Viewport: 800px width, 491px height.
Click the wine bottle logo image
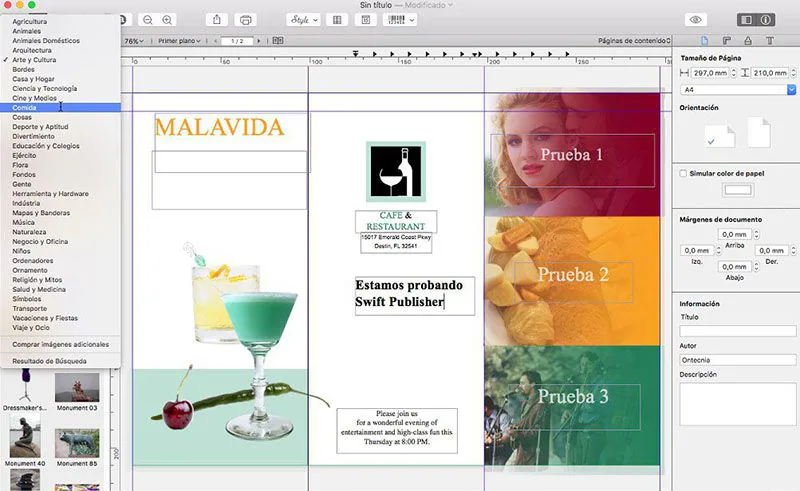396,171
